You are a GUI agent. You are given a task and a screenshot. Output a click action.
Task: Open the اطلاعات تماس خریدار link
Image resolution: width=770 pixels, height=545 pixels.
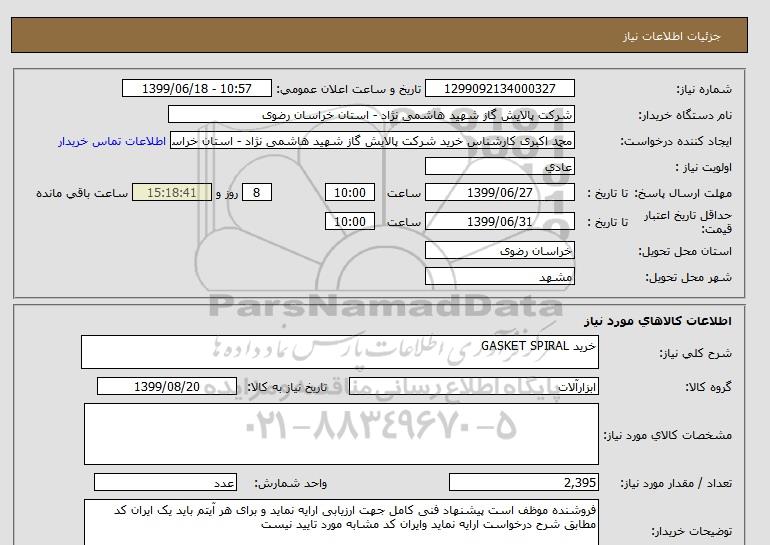point(112,141)
